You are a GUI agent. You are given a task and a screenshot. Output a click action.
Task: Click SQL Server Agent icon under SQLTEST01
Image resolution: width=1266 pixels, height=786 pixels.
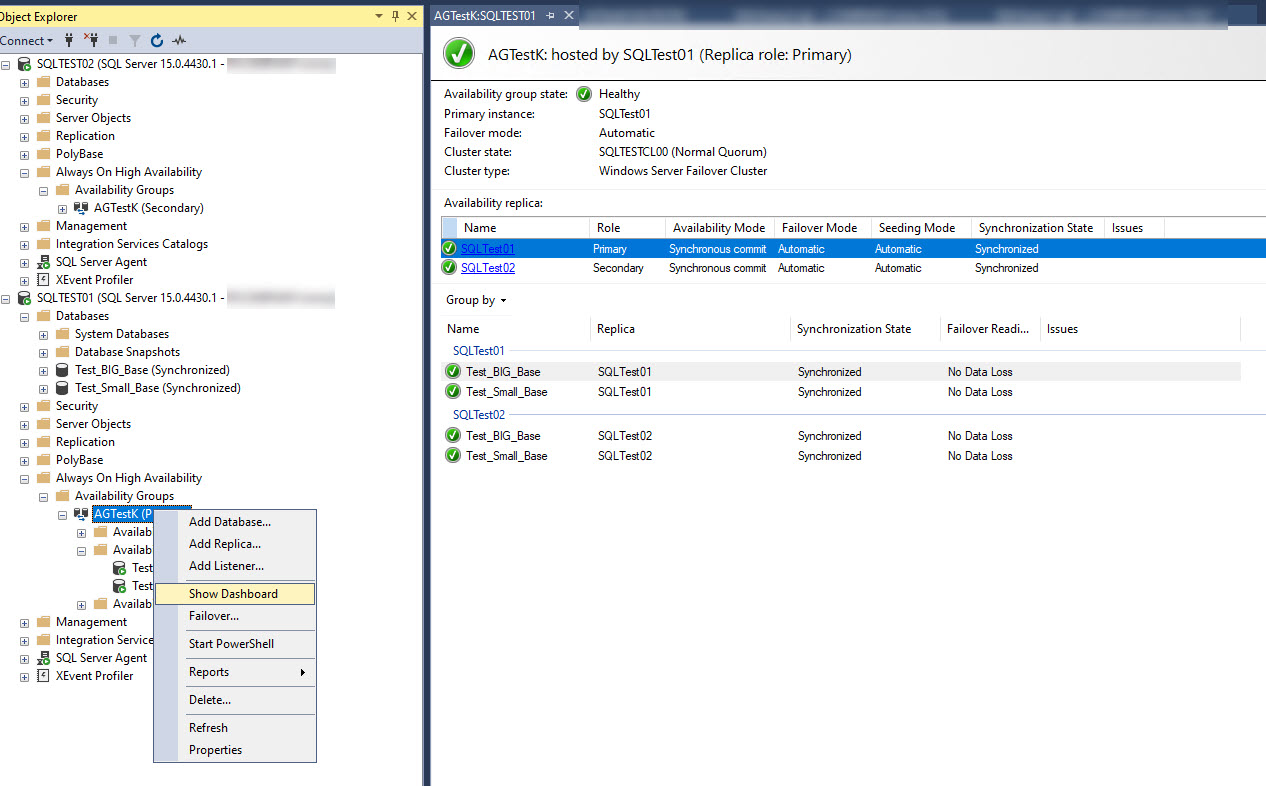(x=44, y=658)
